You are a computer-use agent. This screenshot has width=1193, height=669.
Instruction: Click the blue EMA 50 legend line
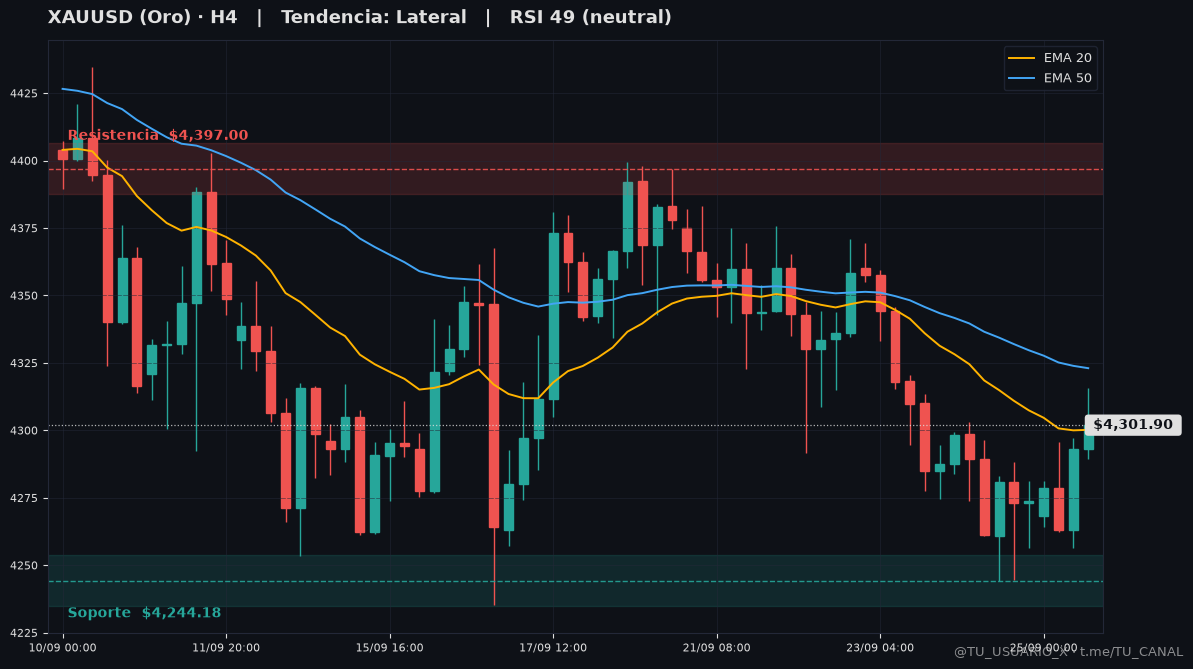pyautogui.click(x=1021, y=78)
